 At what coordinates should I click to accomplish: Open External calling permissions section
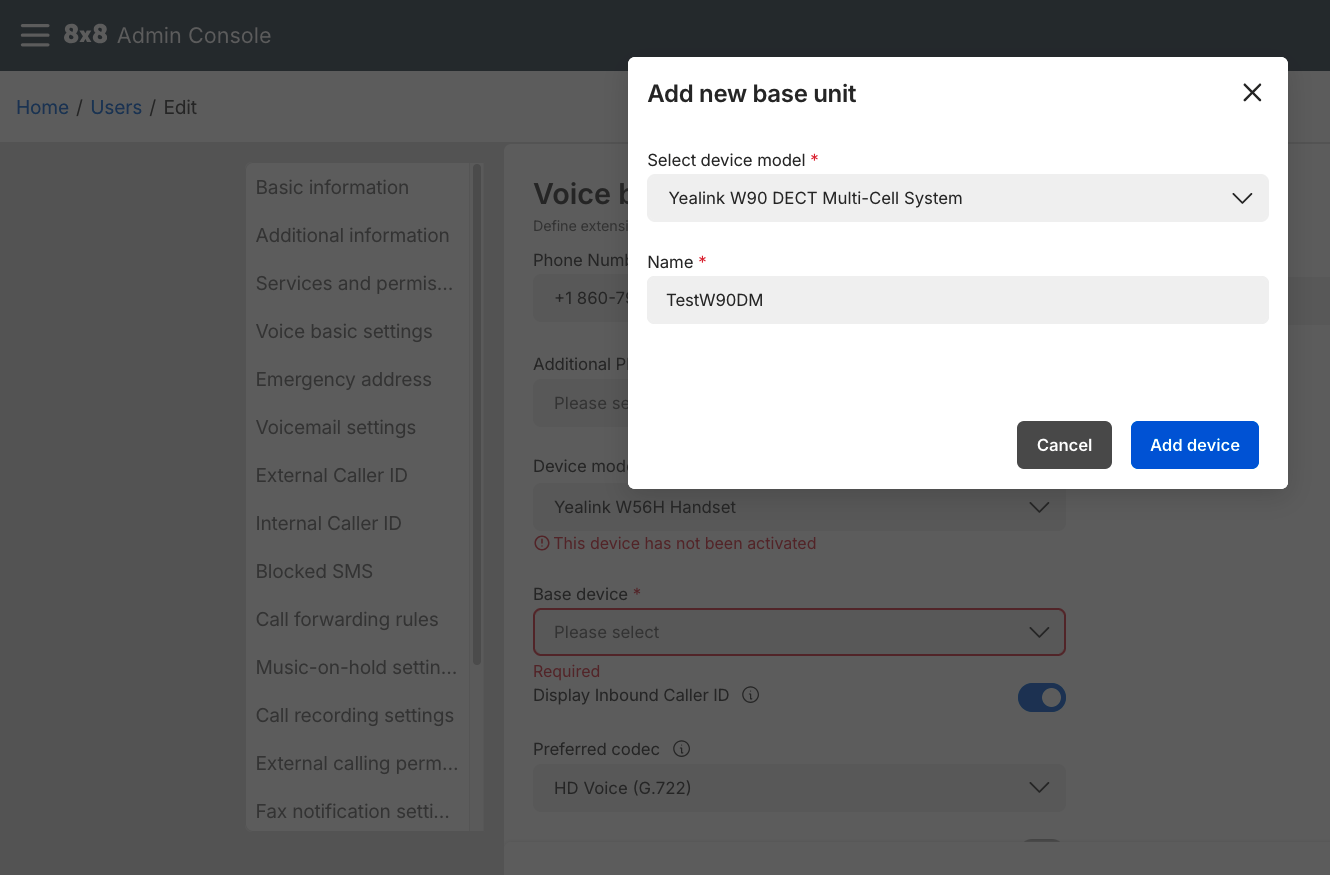[x=358, y=763]
